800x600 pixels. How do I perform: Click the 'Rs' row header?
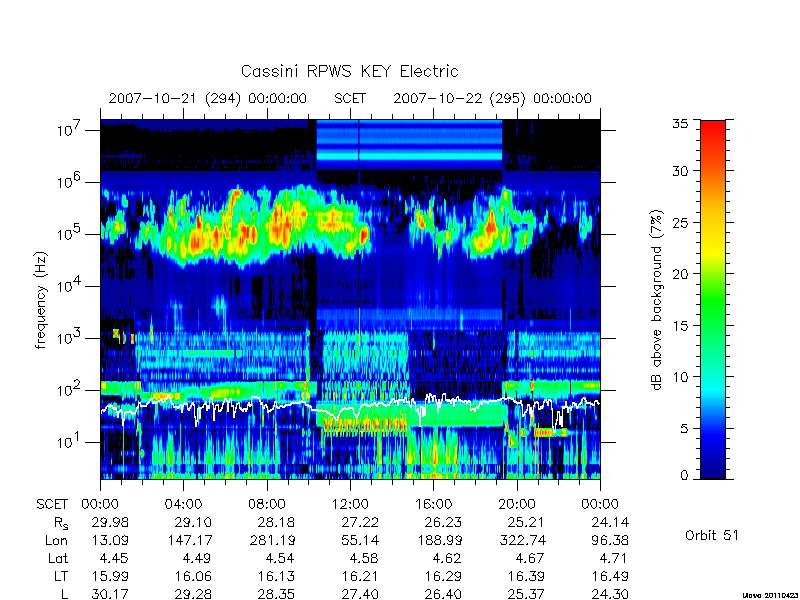tap(60, 523)
